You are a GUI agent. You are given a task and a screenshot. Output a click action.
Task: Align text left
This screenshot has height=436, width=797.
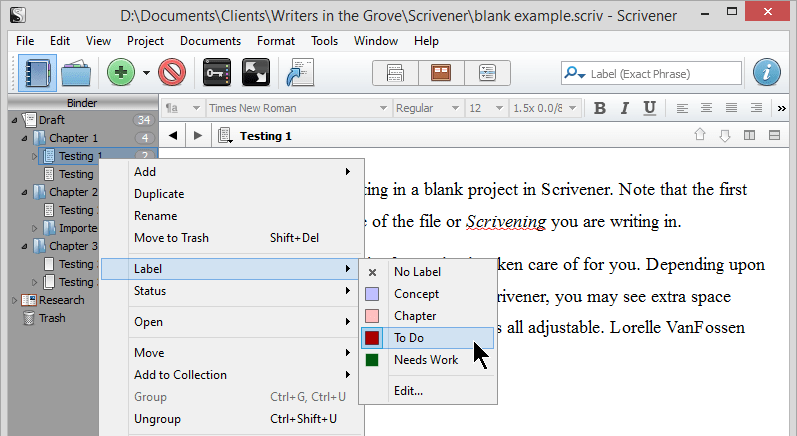pos(682,108)
